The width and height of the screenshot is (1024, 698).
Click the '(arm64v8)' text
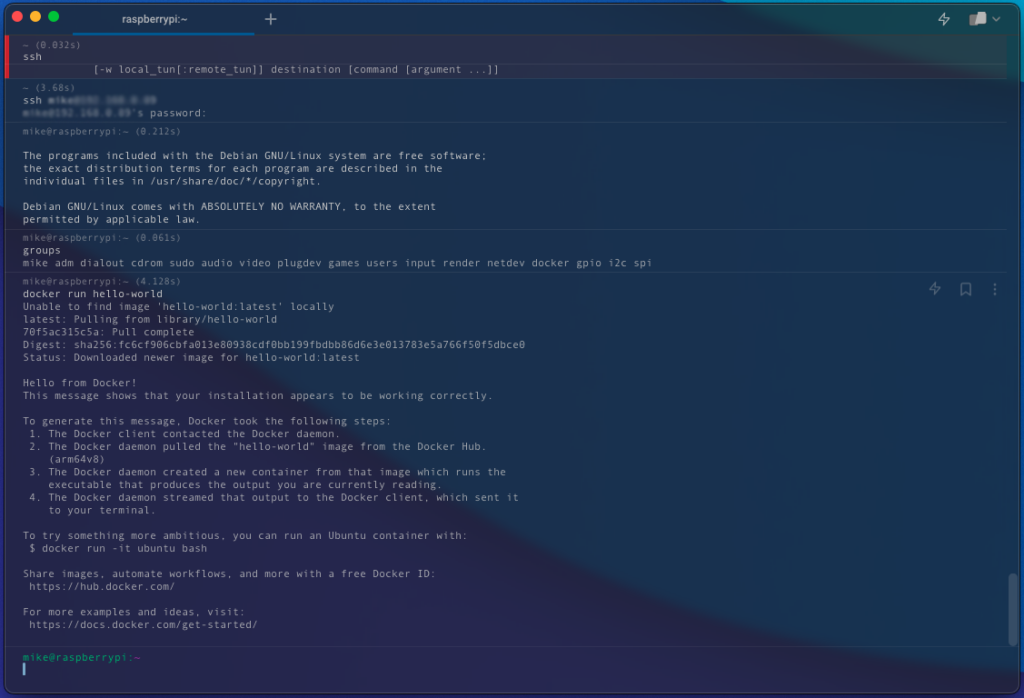[76, 459]
